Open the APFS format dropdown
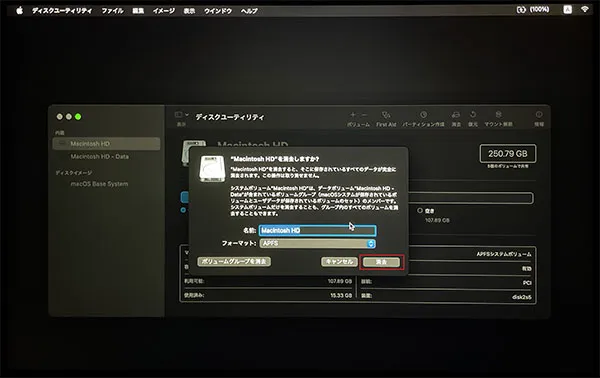 [x=318, y=243]
